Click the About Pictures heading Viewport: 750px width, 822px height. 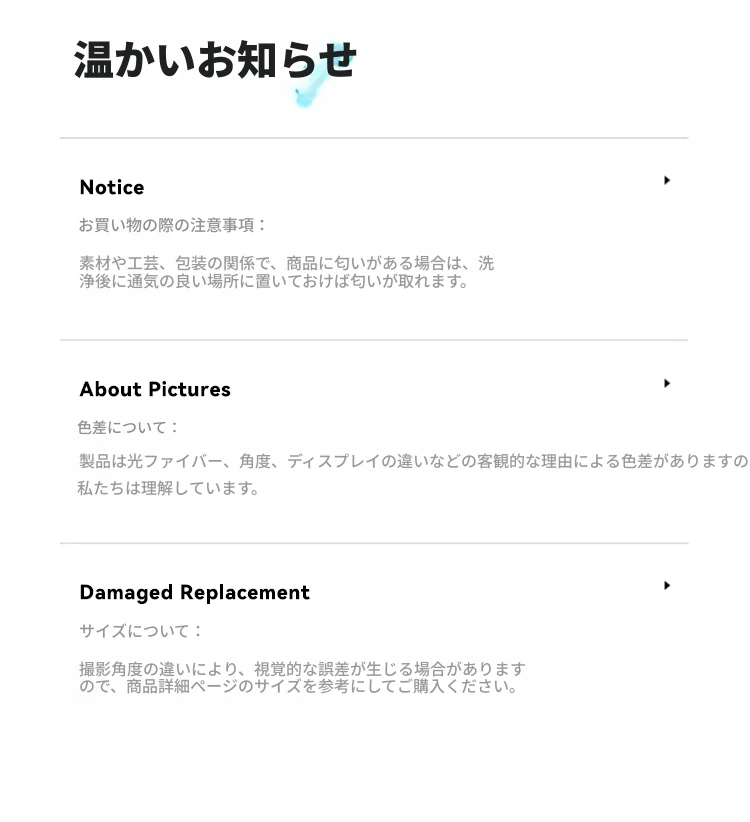155,390
